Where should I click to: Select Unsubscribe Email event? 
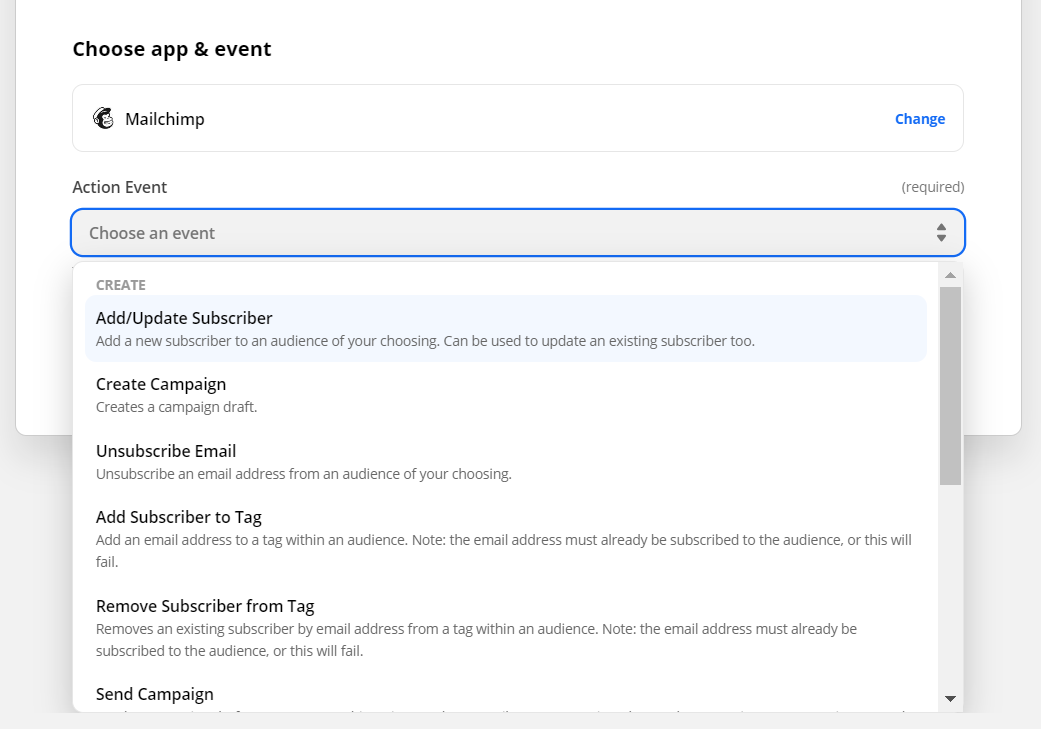click(505, 461)
